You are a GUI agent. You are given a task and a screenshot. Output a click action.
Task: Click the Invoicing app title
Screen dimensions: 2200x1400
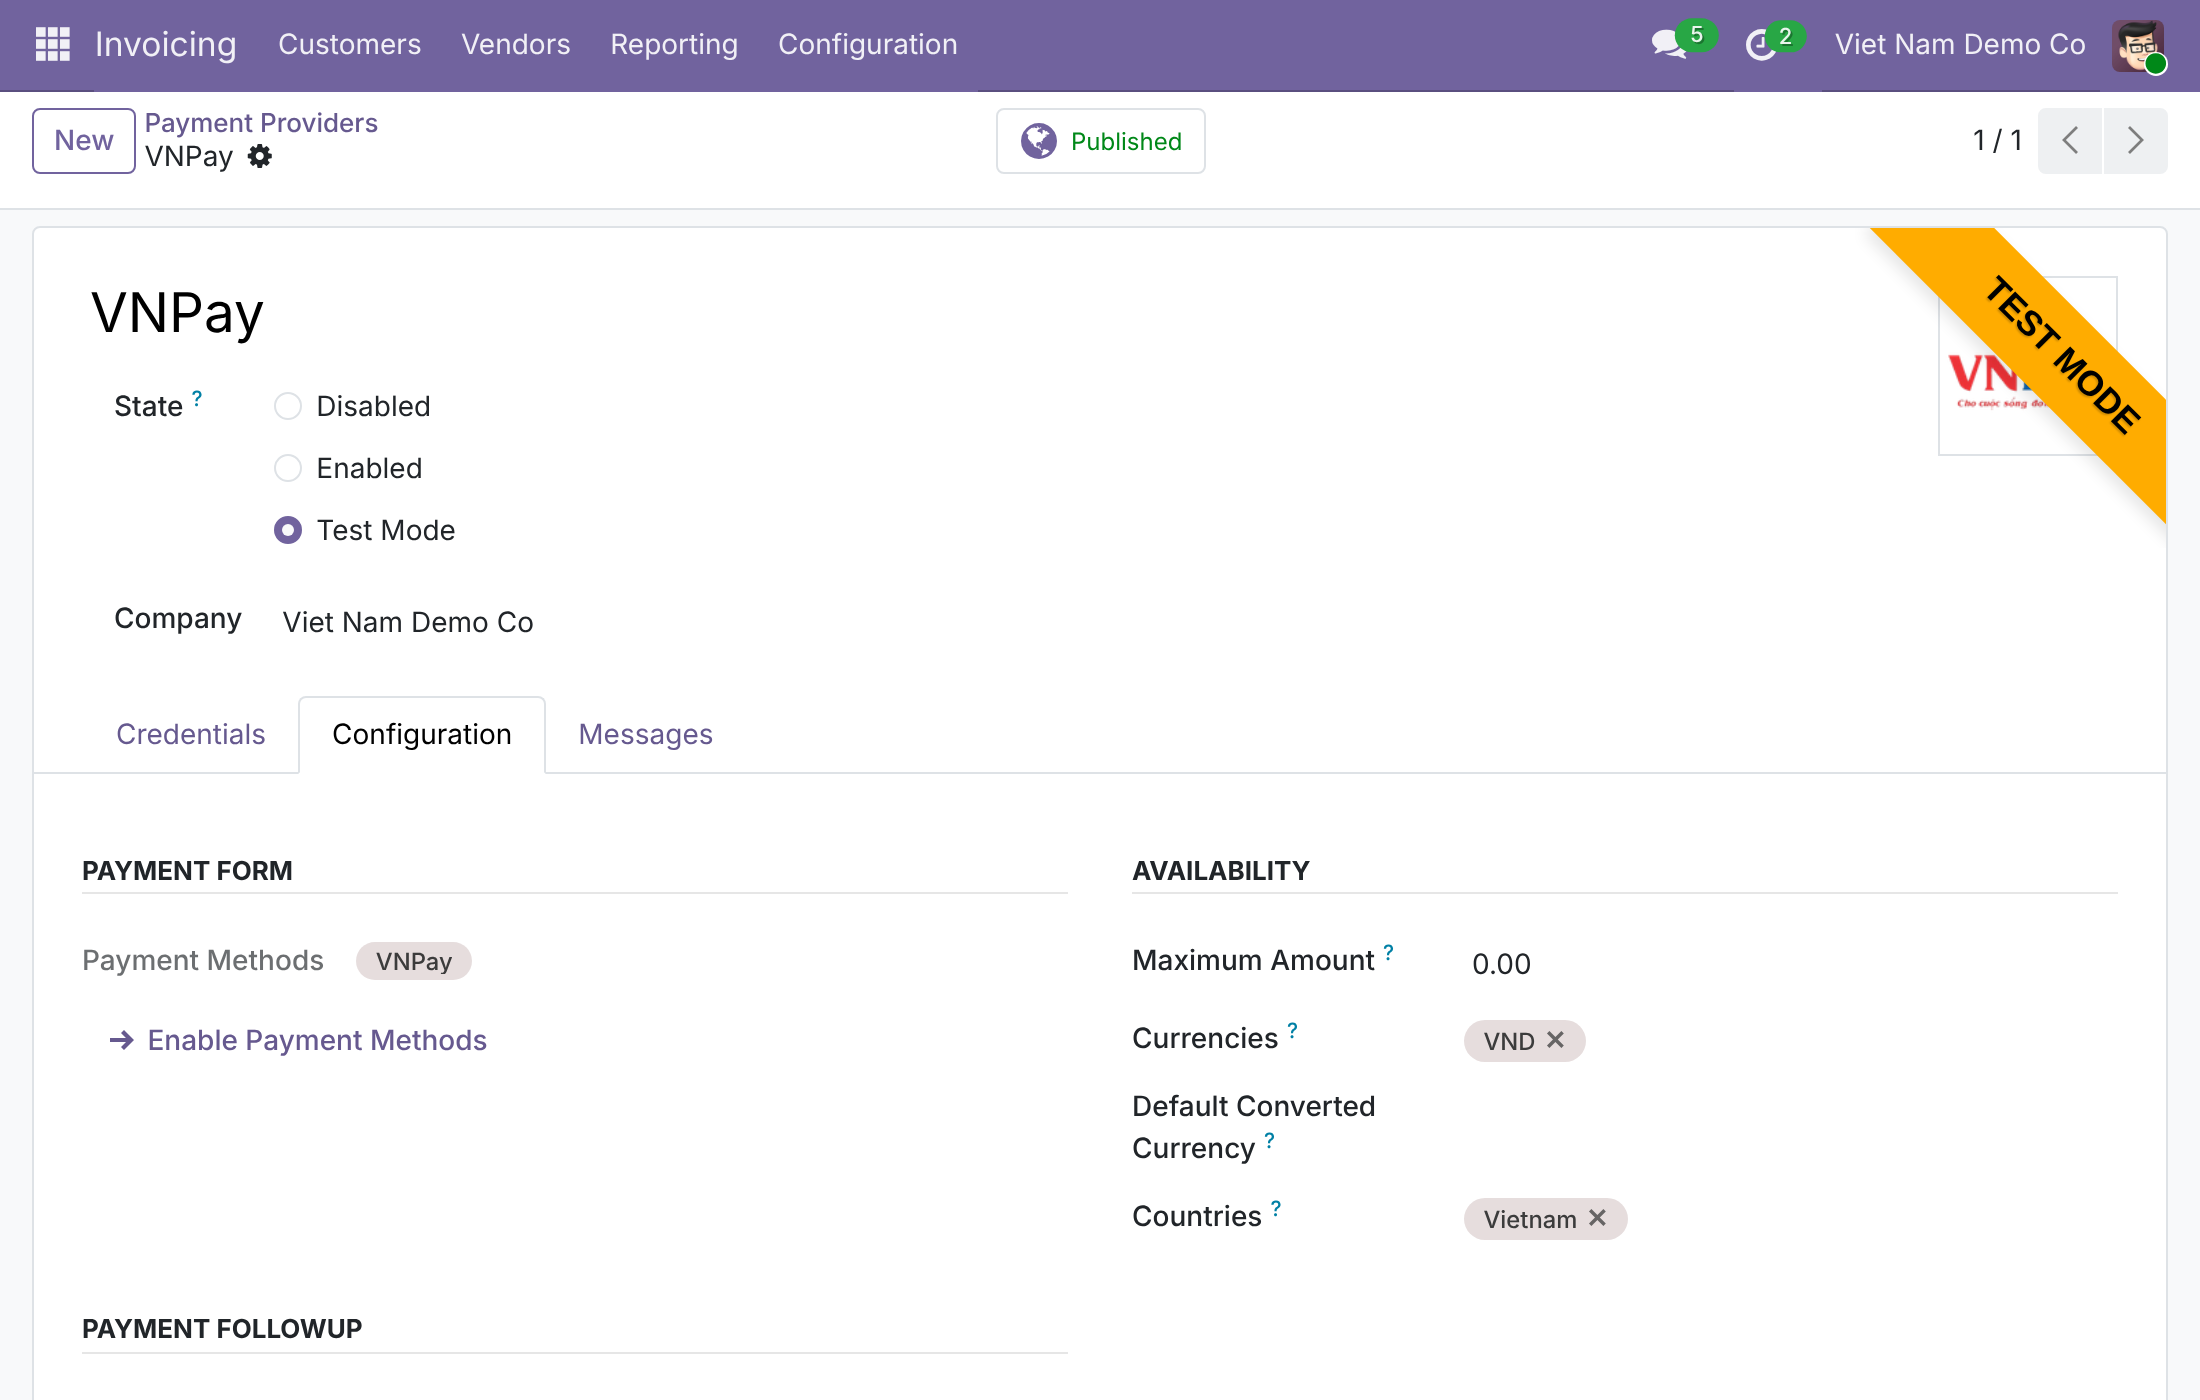(x=165, y=45)
